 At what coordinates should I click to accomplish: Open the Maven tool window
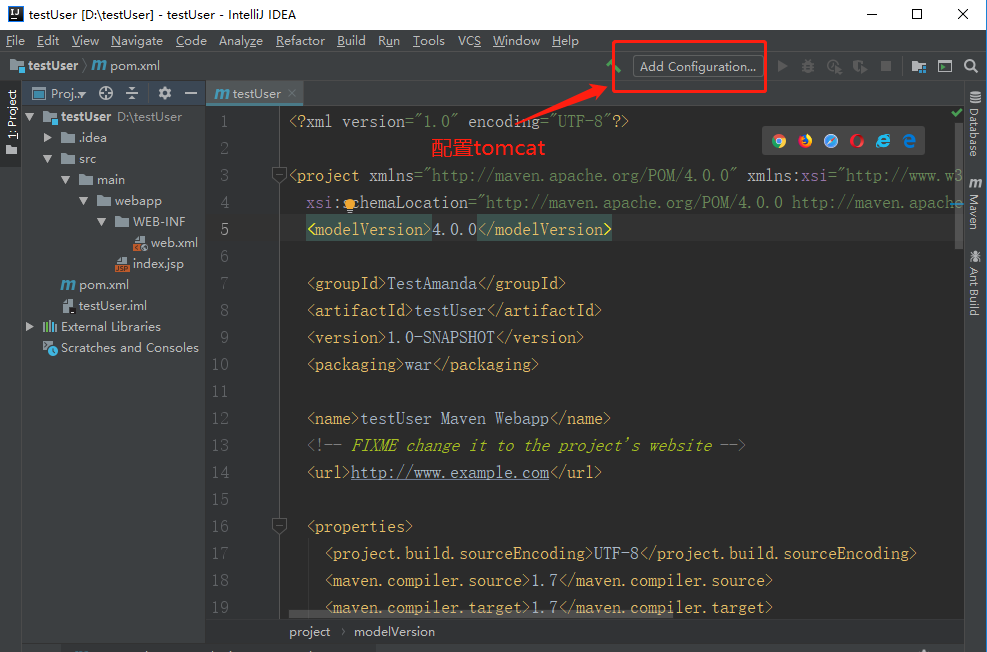click(974, 203)
